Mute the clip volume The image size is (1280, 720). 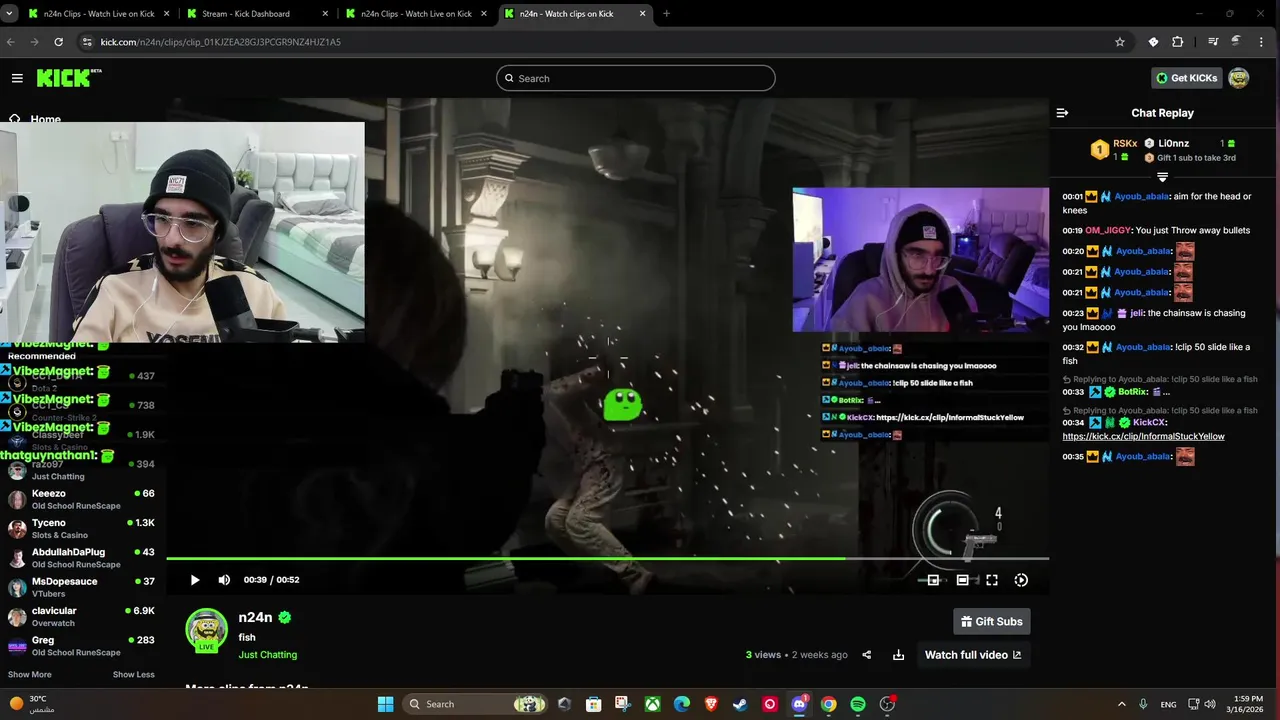coord(224,580)
